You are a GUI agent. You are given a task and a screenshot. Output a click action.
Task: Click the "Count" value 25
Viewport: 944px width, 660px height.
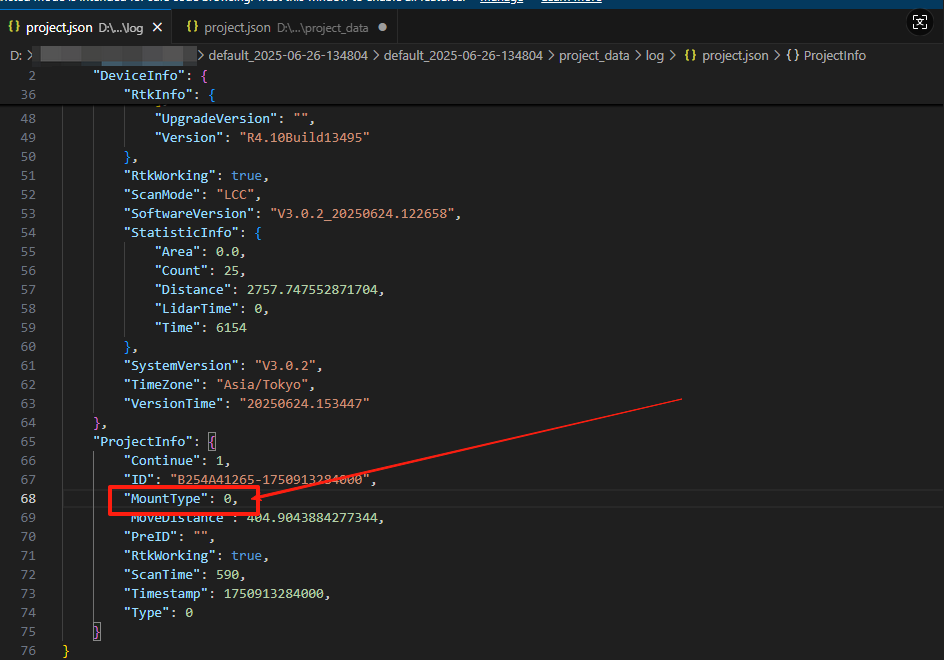231,270
